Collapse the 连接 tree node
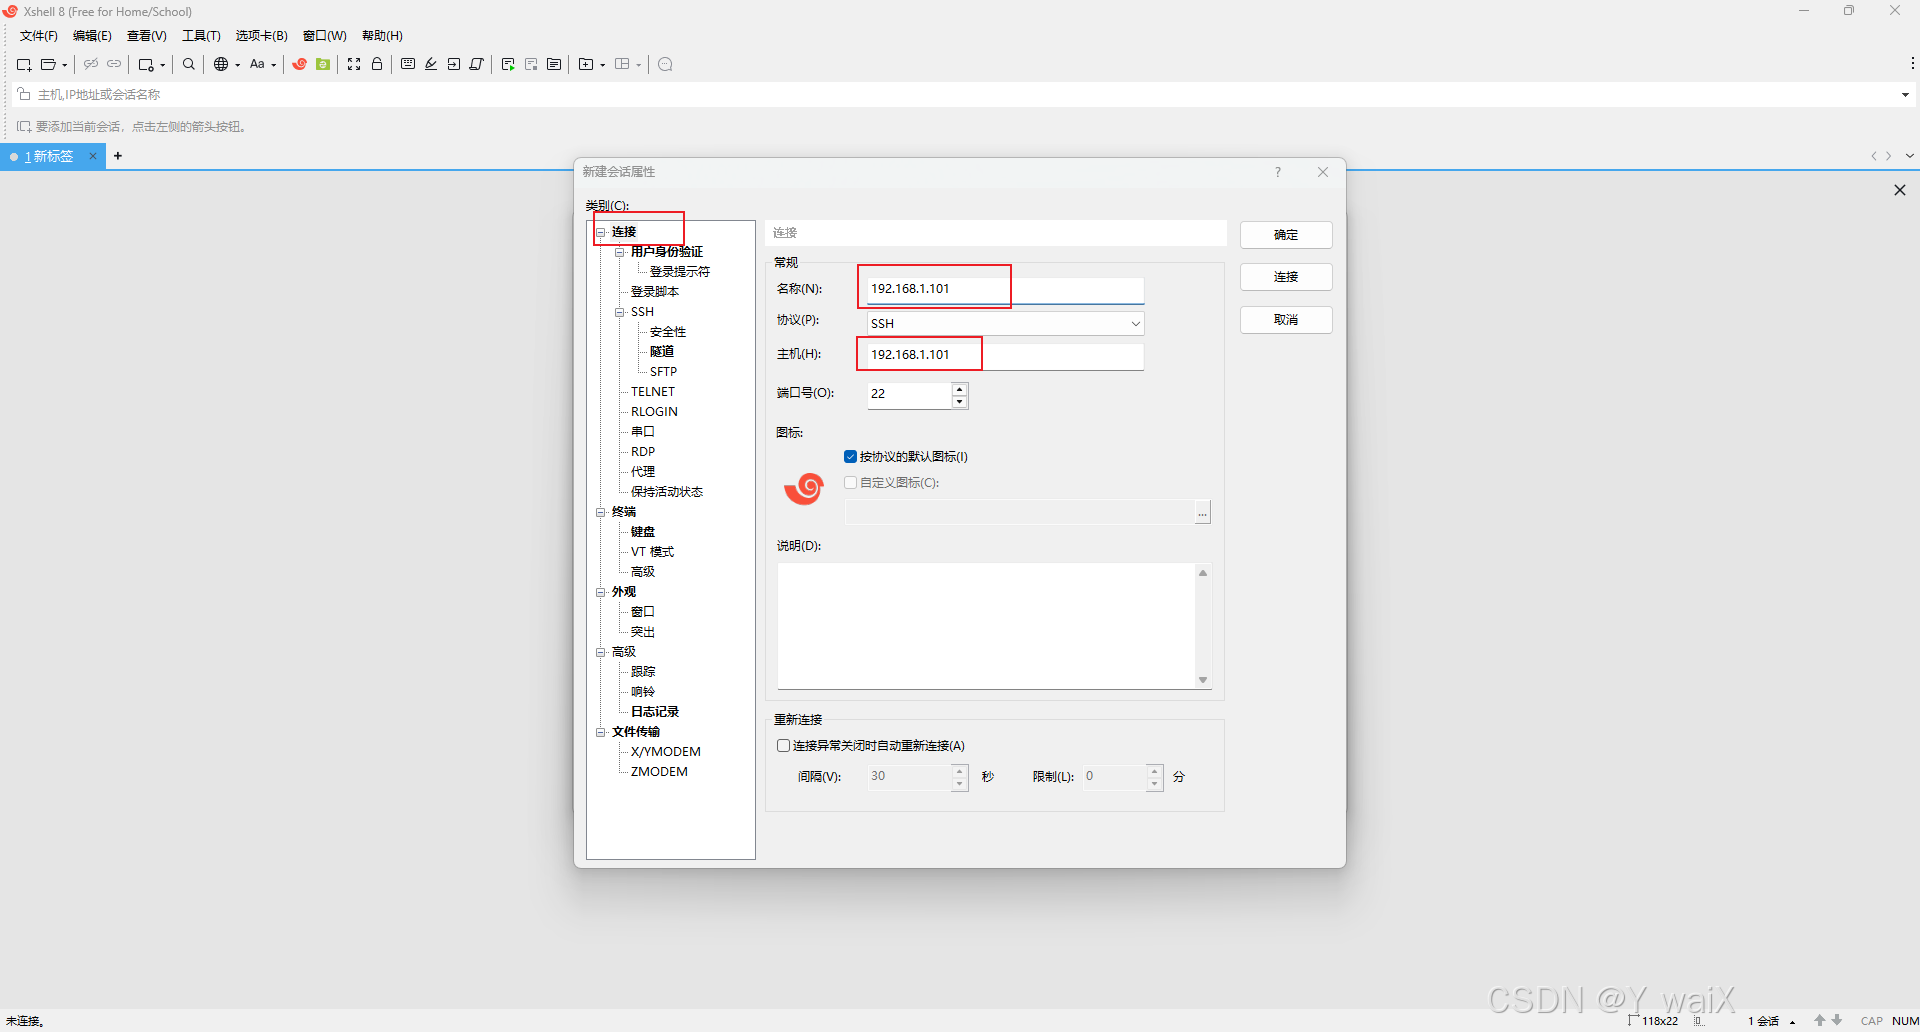 coord(601,232)
